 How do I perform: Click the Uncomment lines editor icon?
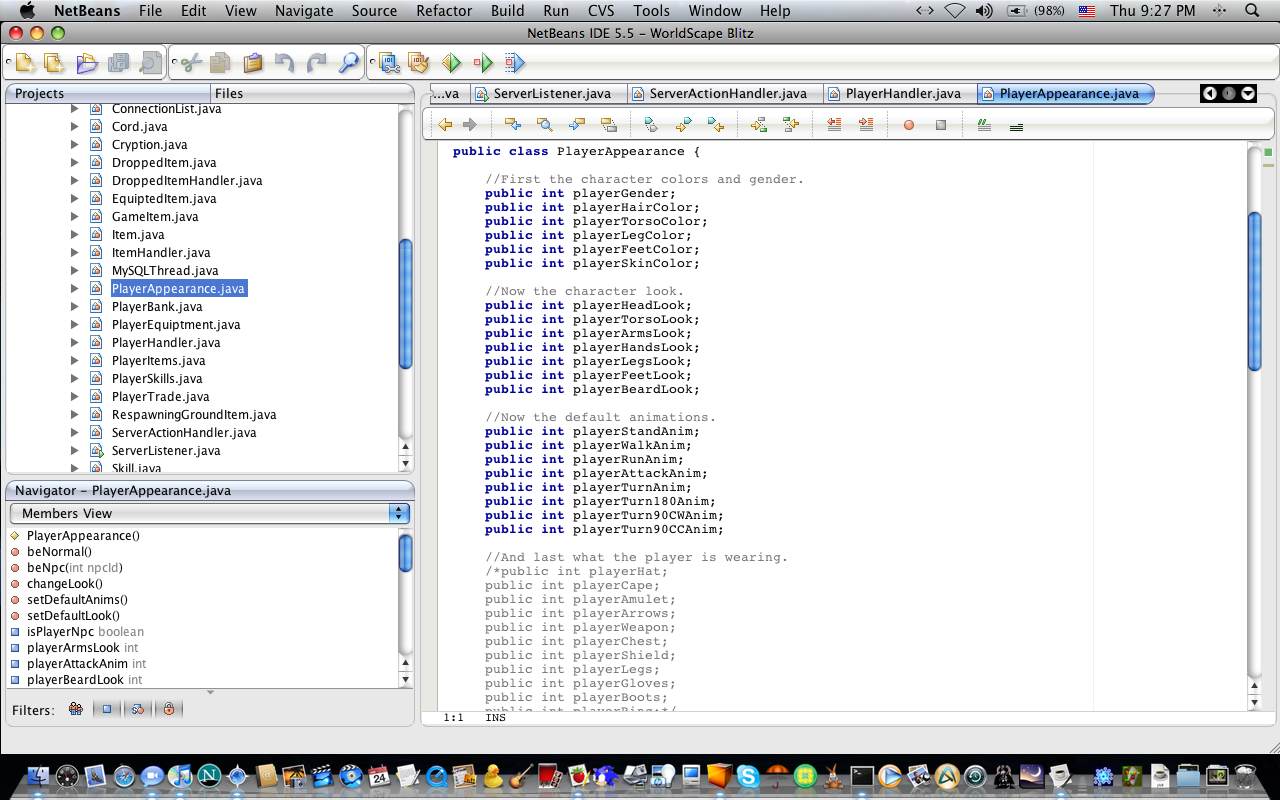[x=1017, y=127]
